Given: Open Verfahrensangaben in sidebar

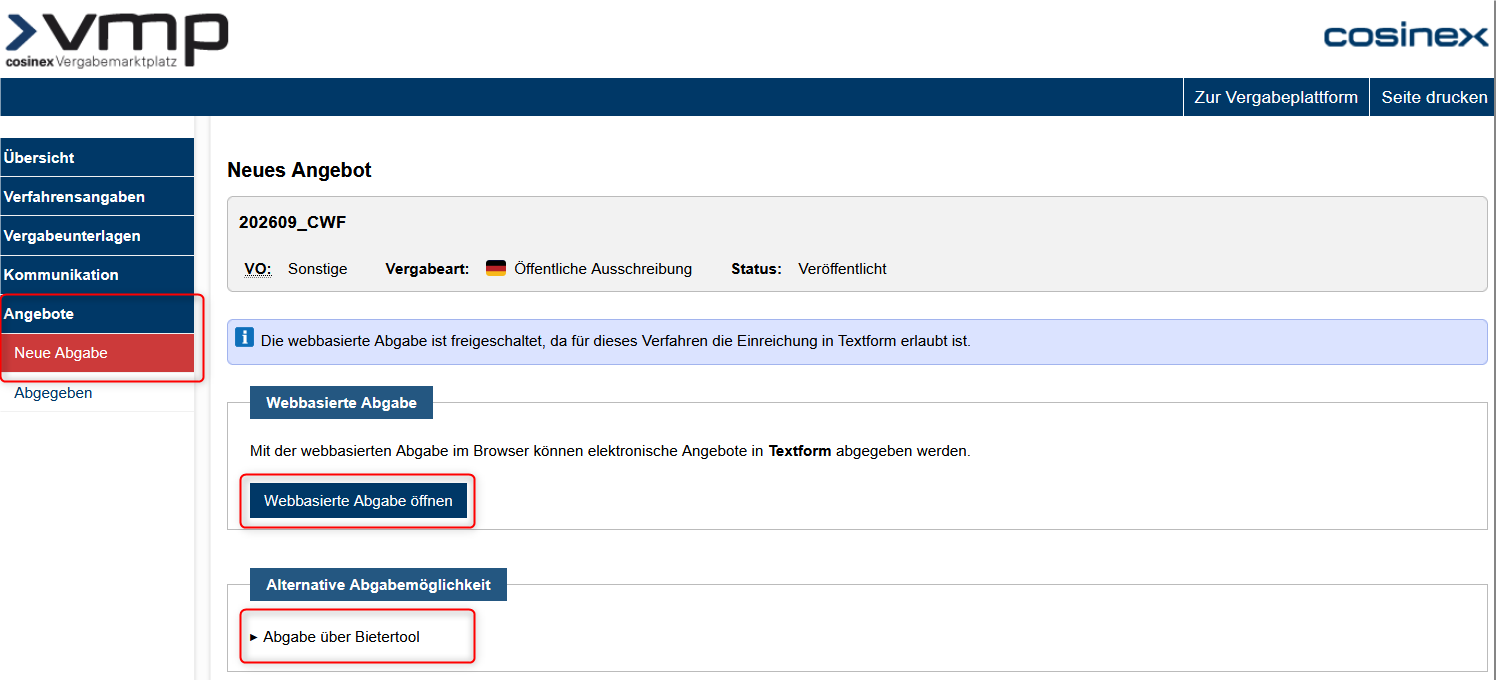Looking at the screenshot, I should 97,196.
